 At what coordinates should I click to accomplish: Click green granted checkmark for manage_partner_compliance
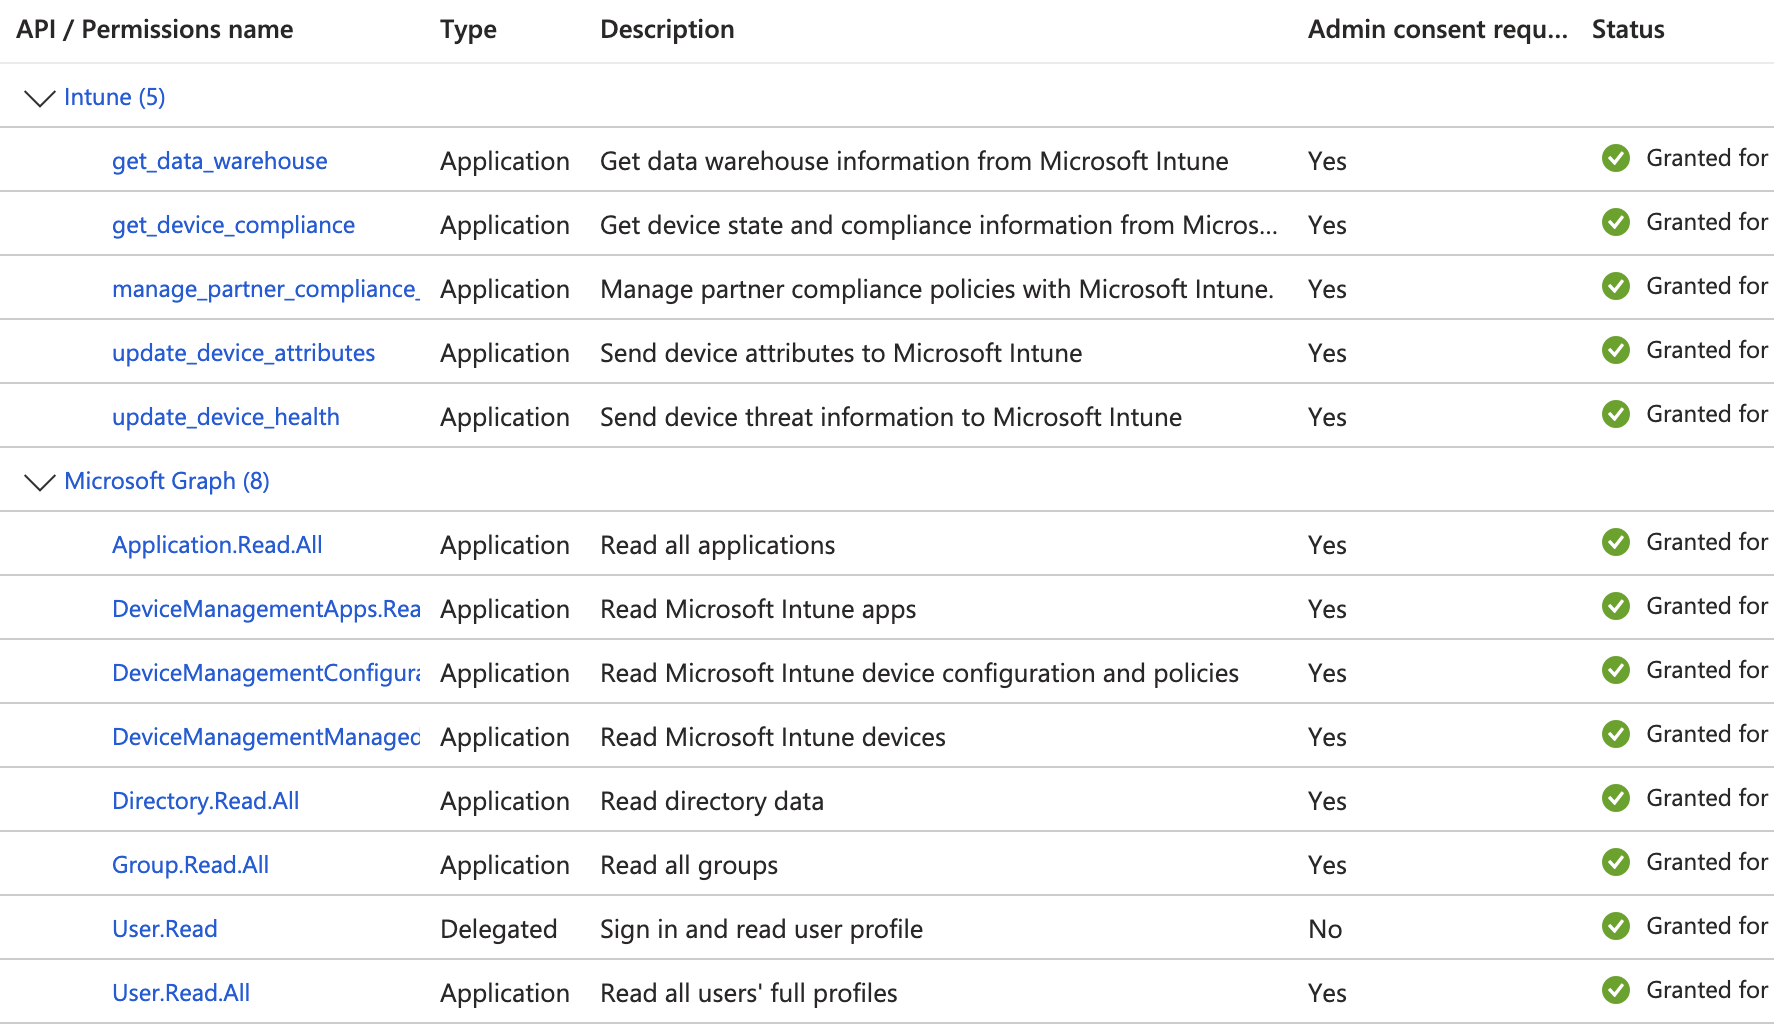(1616, 286)
